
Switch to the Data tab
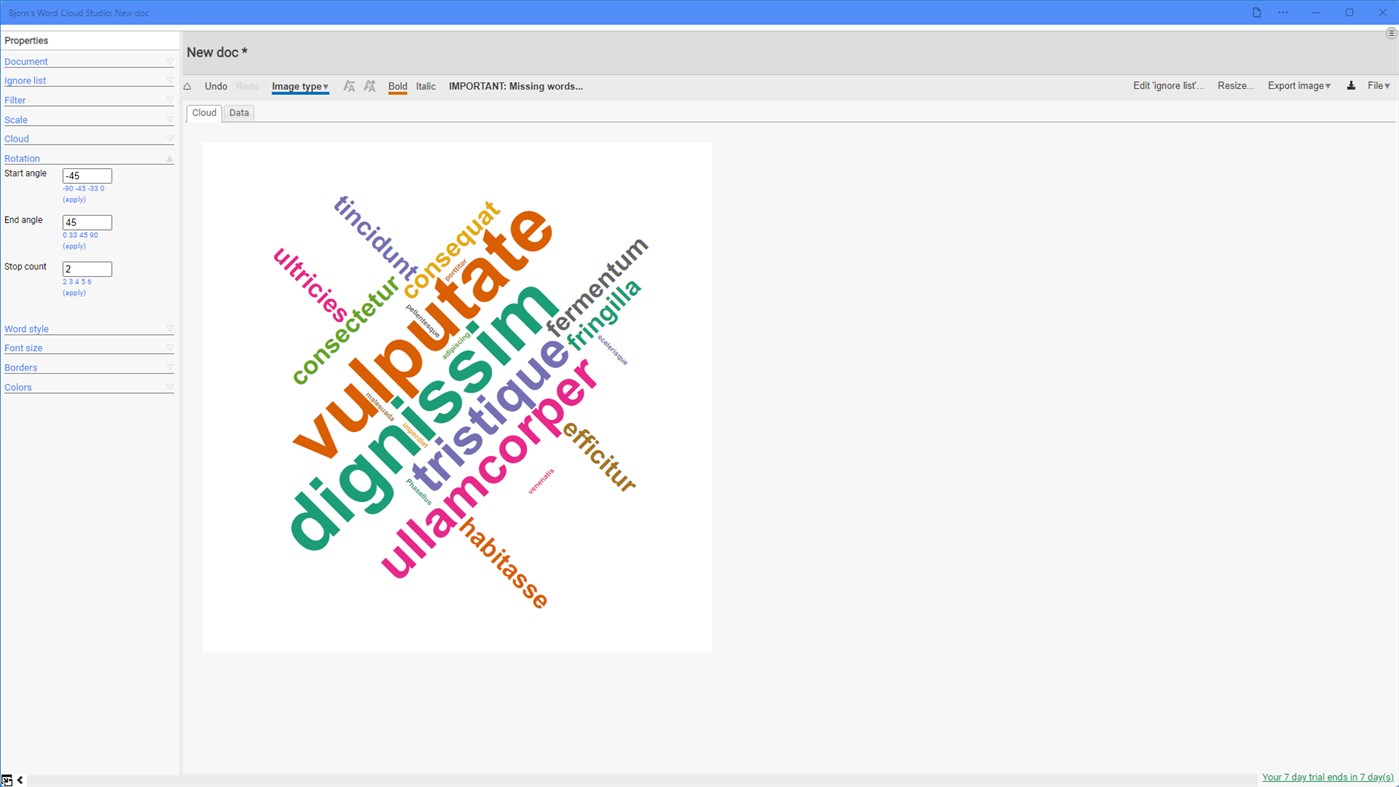[238, 112]
